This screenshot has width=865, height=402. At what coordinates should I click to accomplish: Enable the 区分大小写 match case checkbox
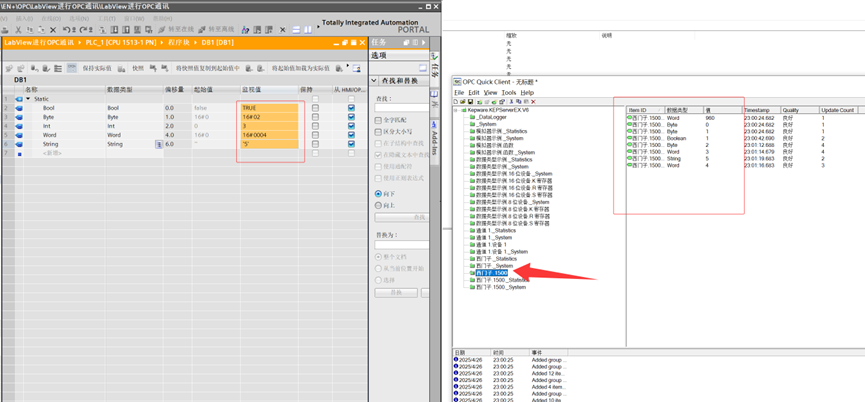pyautogui.click(x=378, y=132)
